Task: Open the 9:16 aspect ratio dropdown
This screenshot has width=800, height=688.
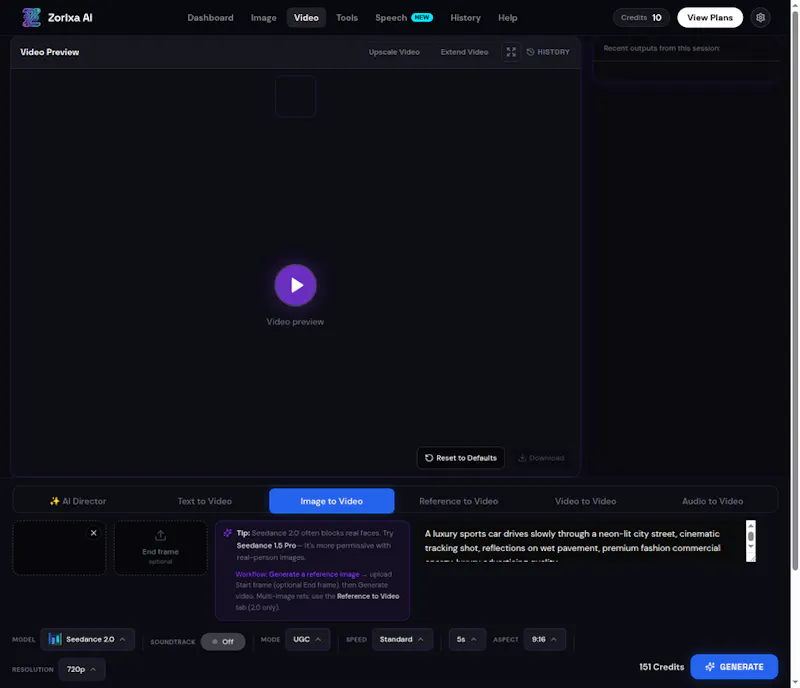Action: click(544, 639)
